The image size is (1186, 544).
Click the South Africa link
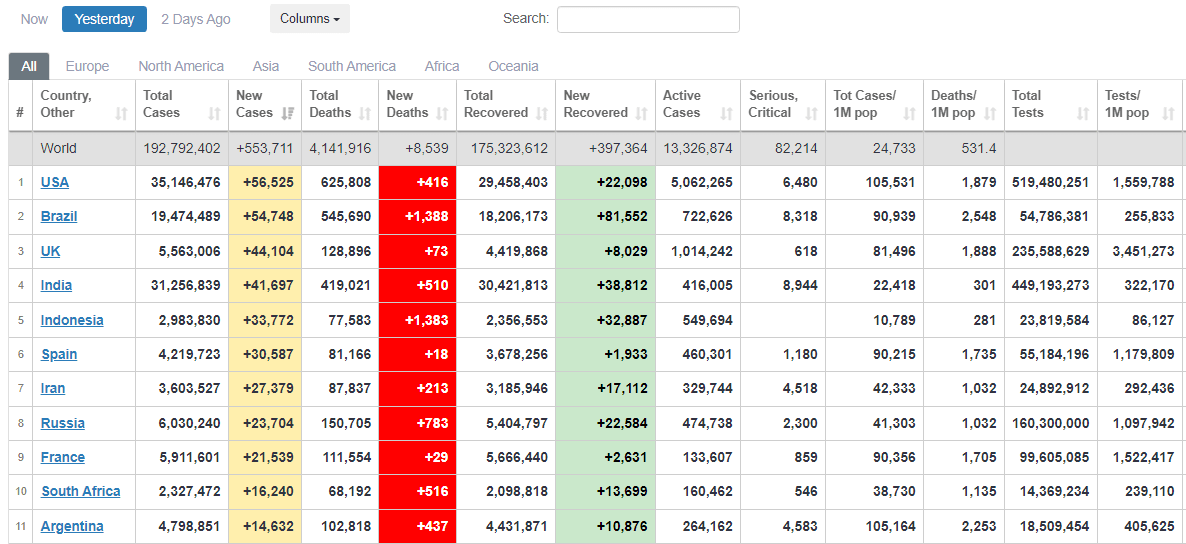pyautogui.click(x=80, y=492)
